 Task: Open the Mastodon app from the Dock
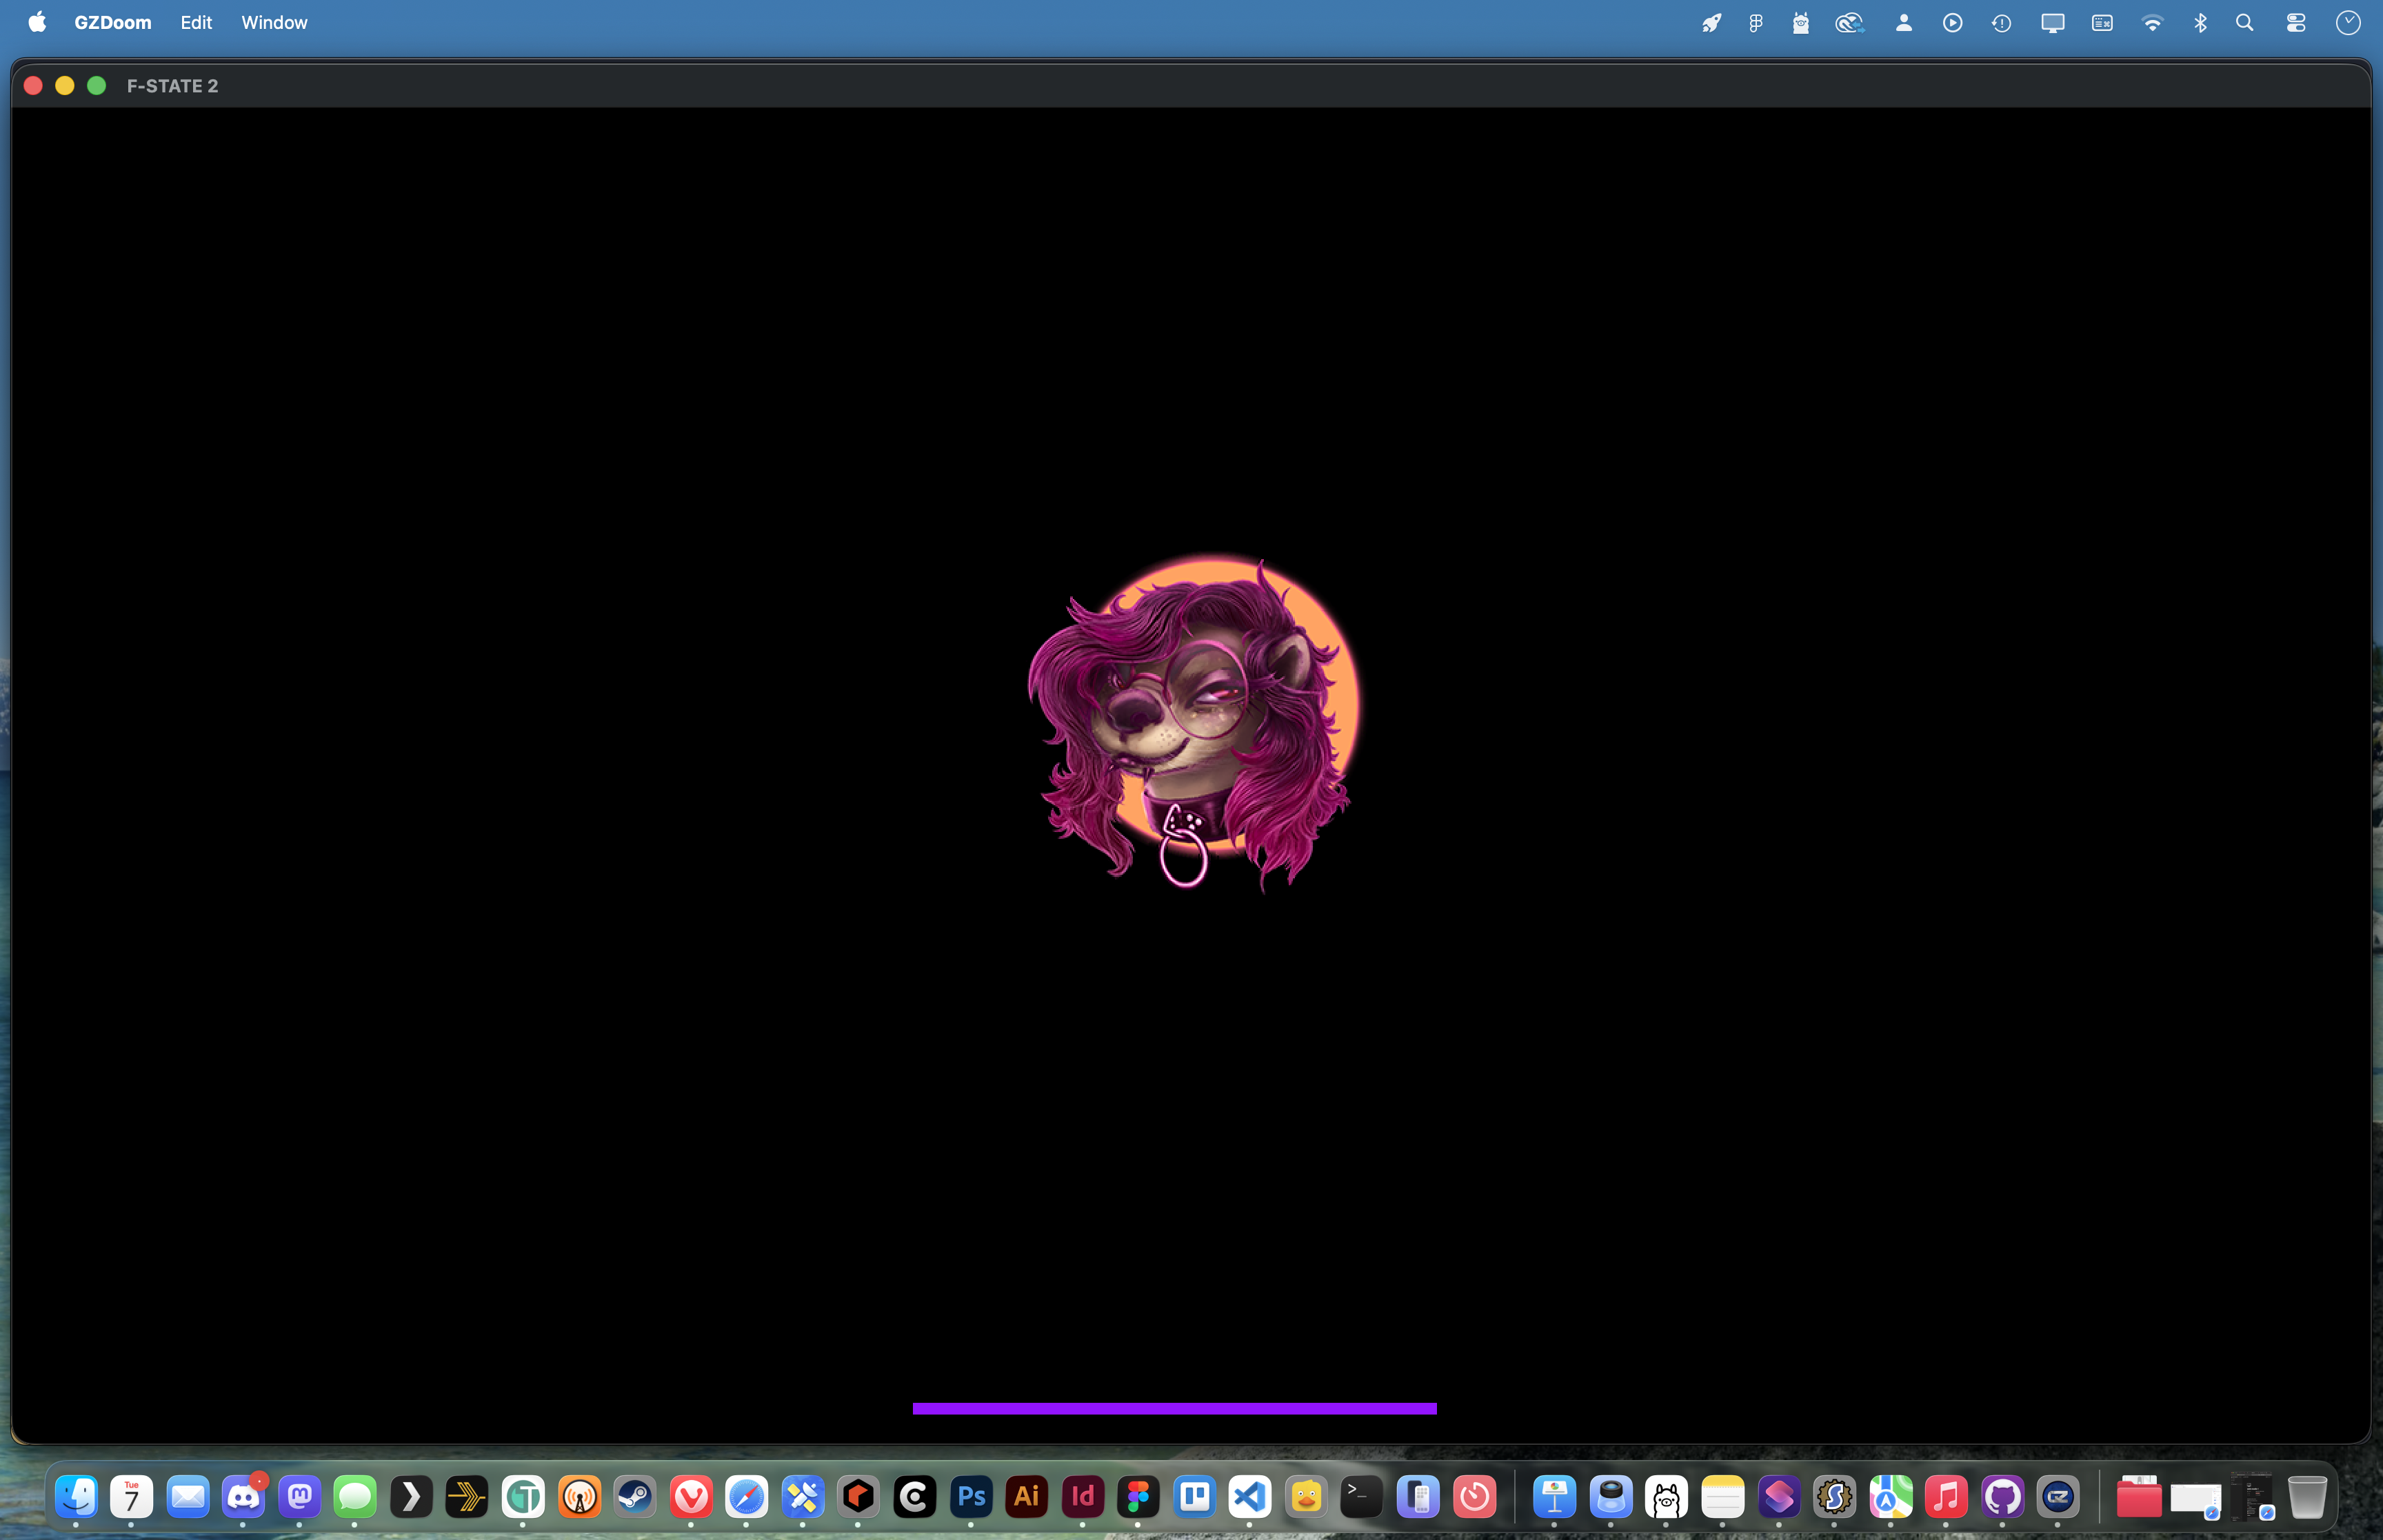[x=299, y=1497]
